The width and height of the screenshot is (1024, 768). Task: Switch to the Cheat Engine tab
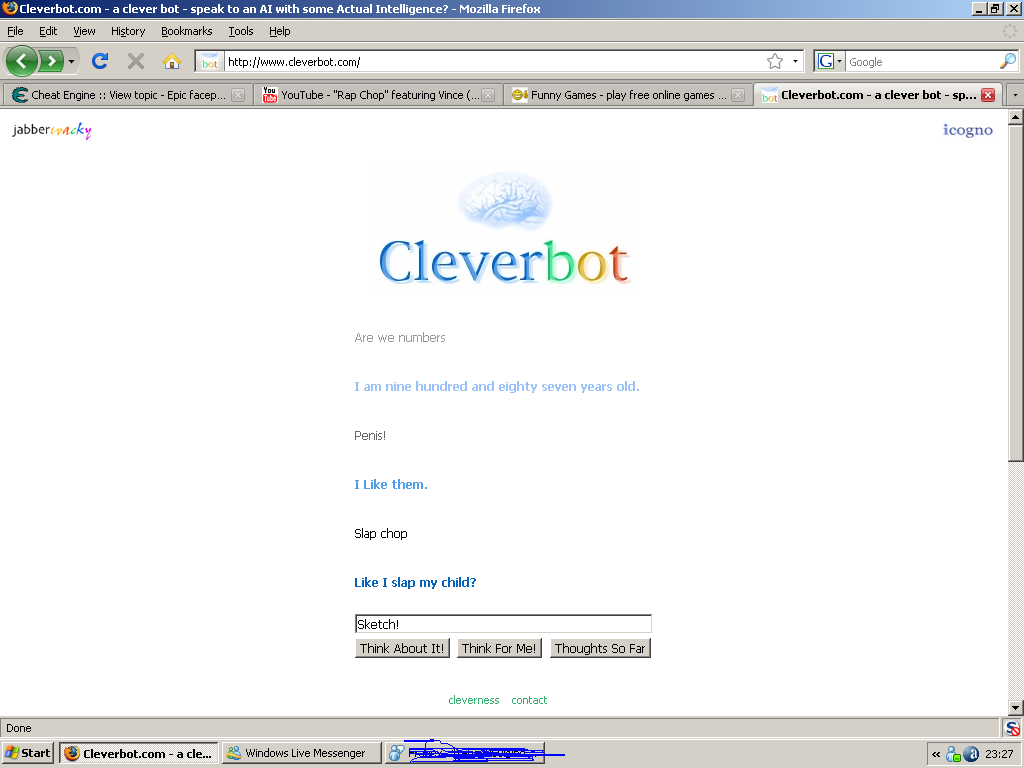coord(127,95)
